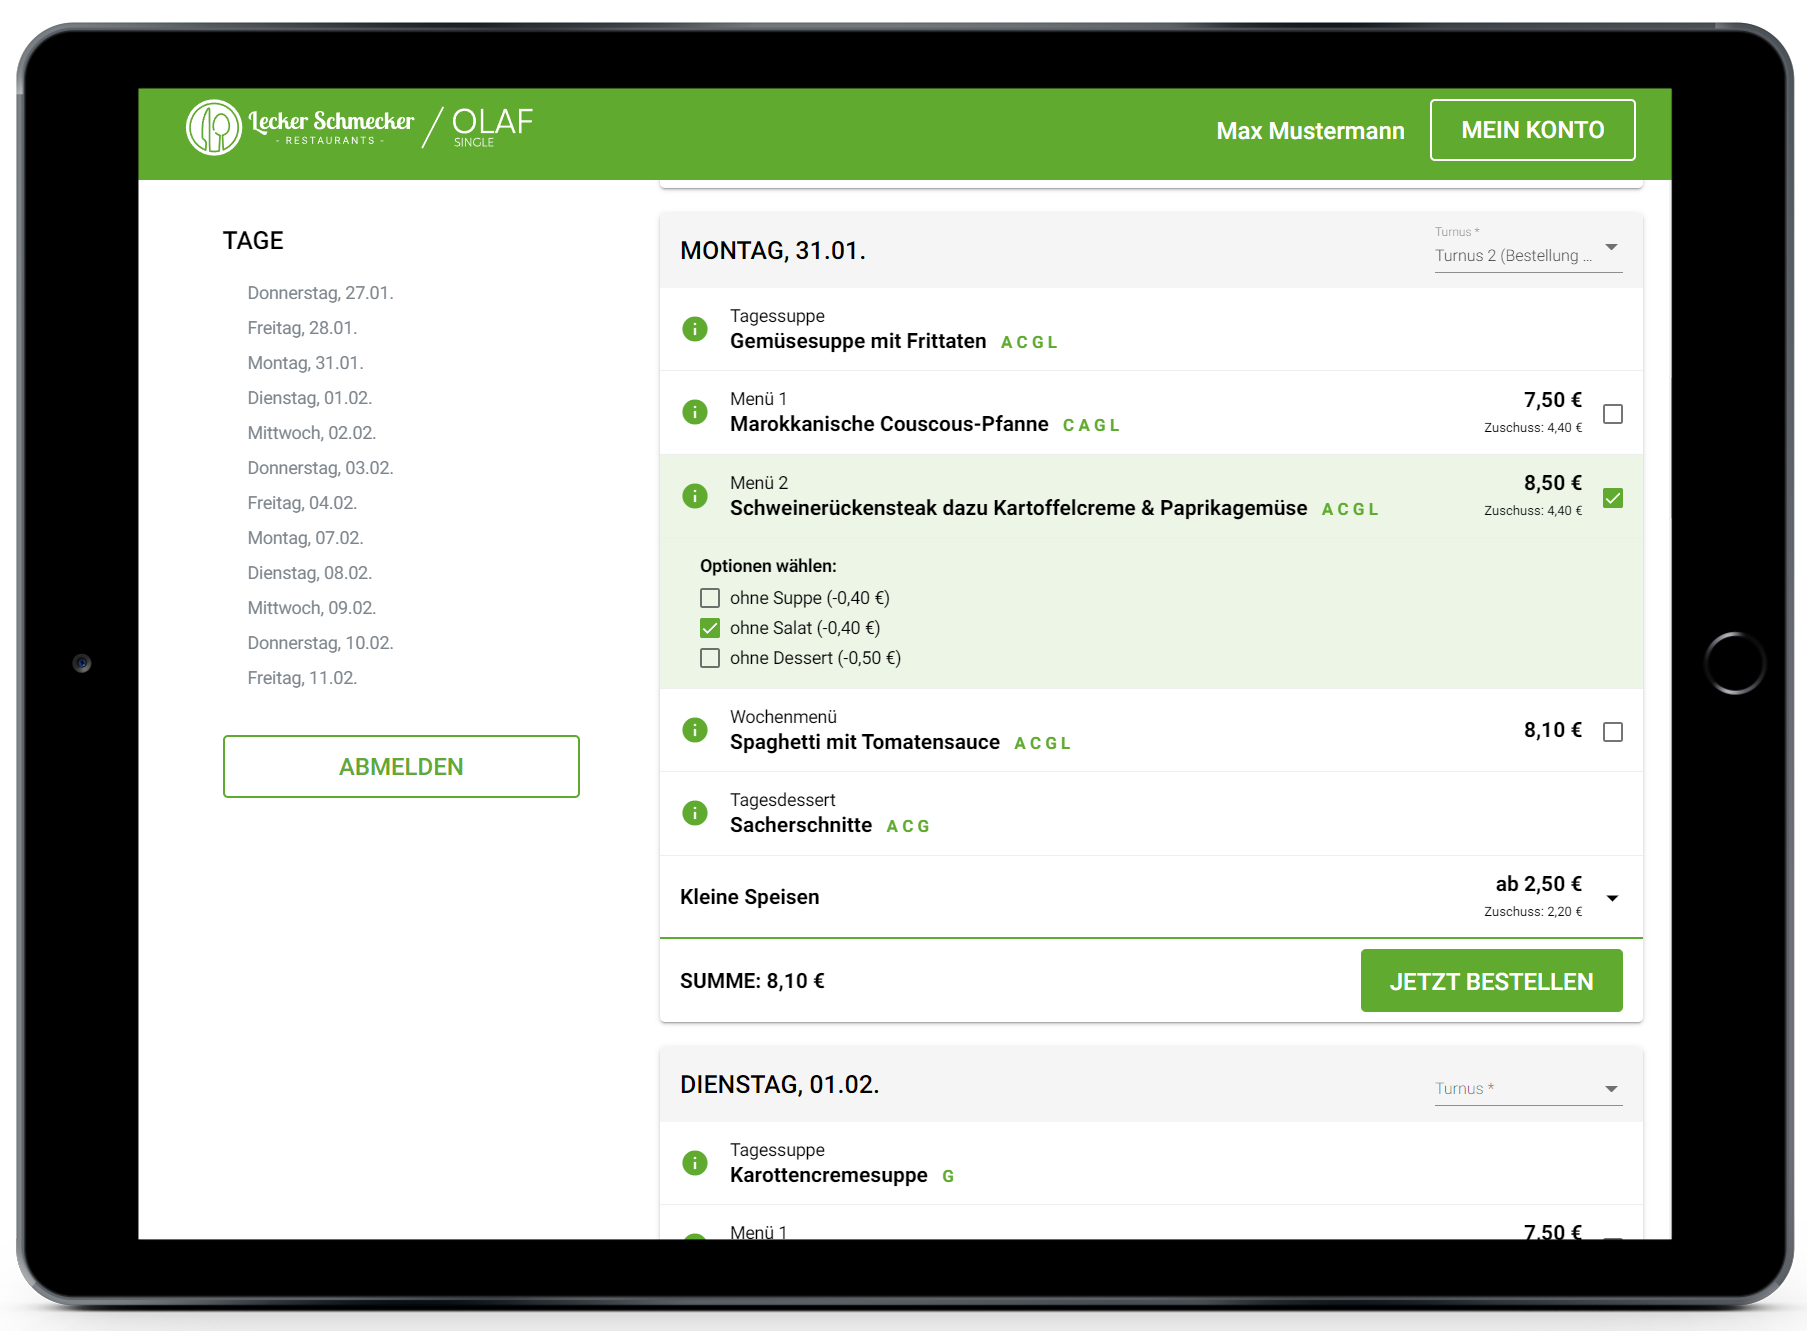Open info icon for Schweinerückensteak menu
1815x1331 pixels.
(x=695, y=496)
